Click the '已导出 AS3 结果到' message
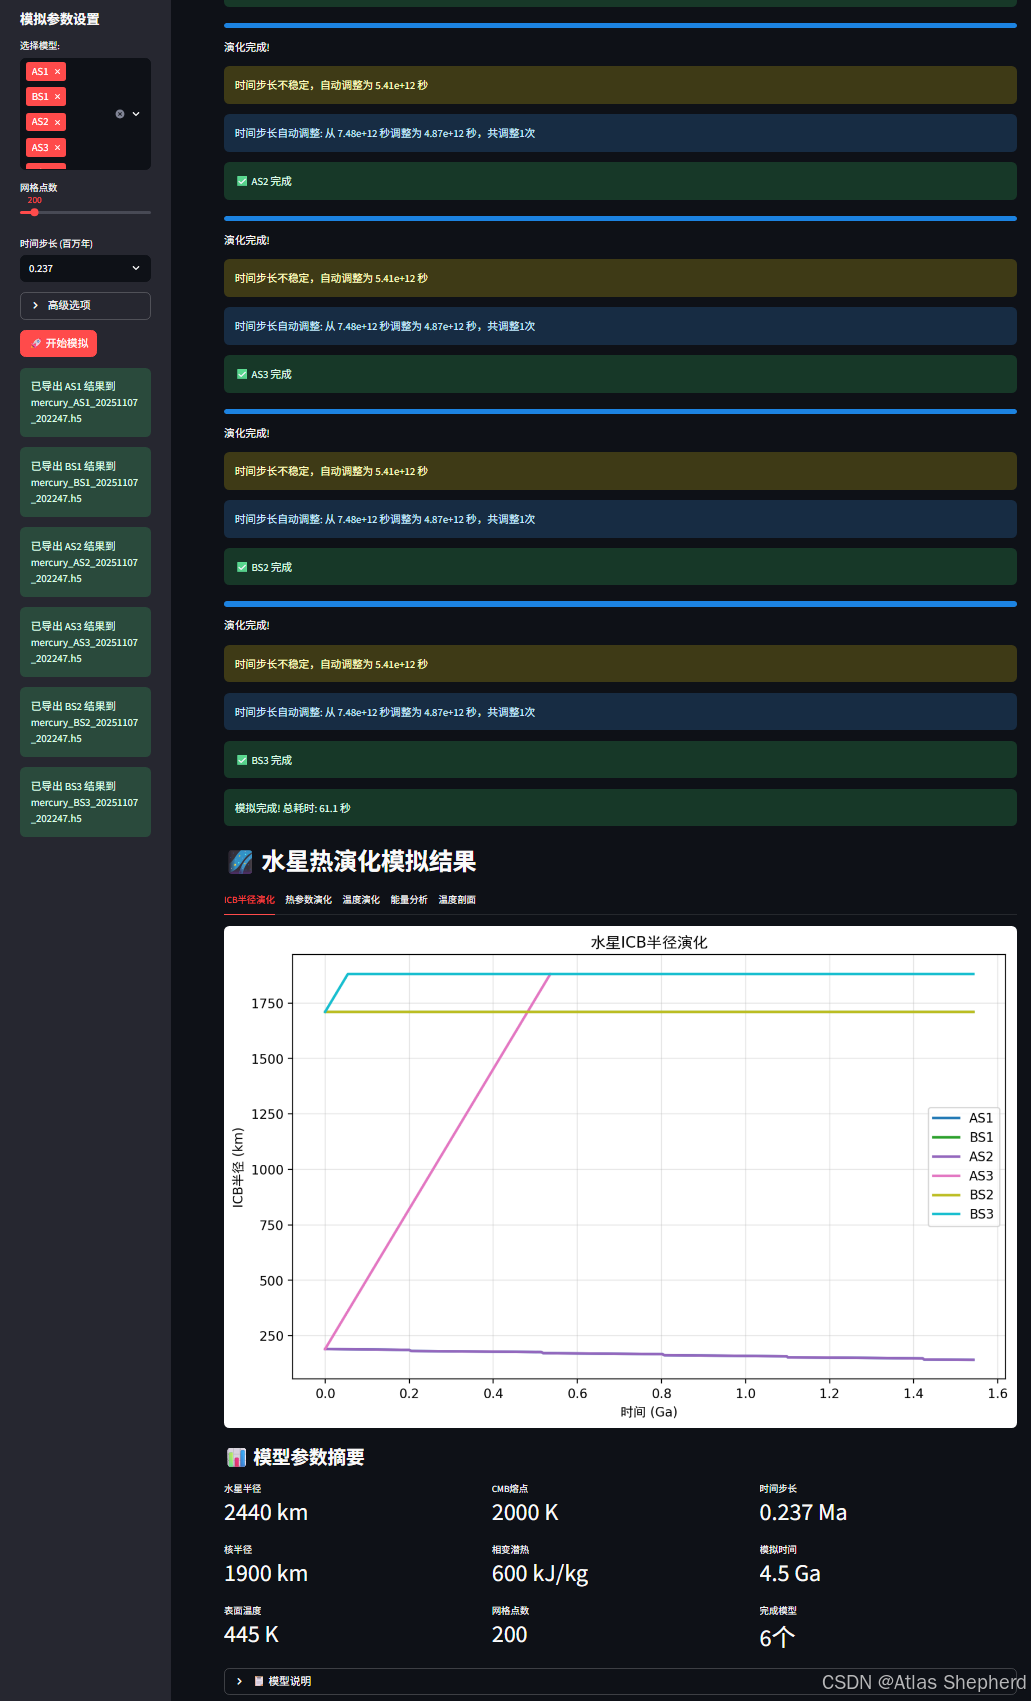1031x1701 pixels. coord(85,642)
